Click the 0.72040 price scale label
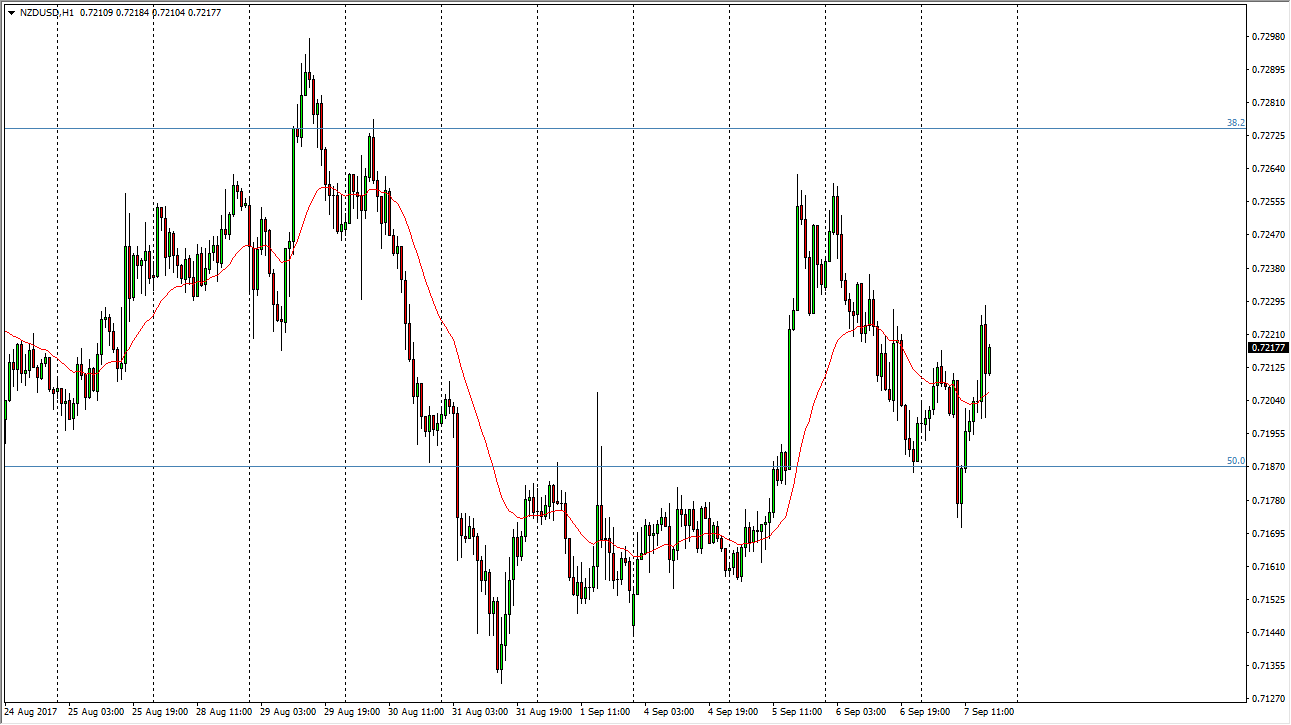 (x=1268, y=401)
